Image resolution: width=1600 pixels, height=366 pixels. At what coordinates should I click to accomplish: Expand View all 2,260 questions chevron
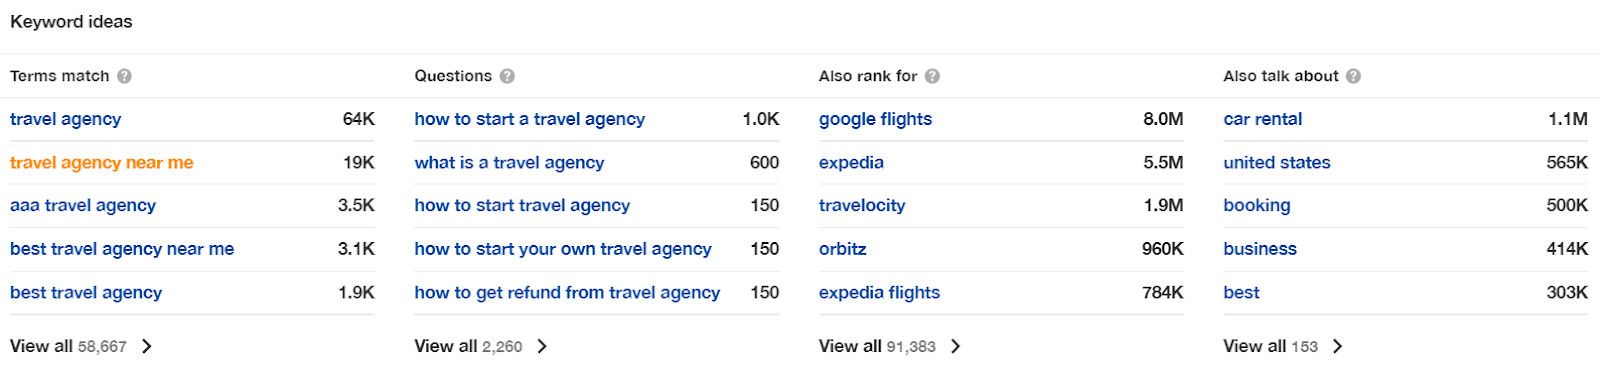542,346
